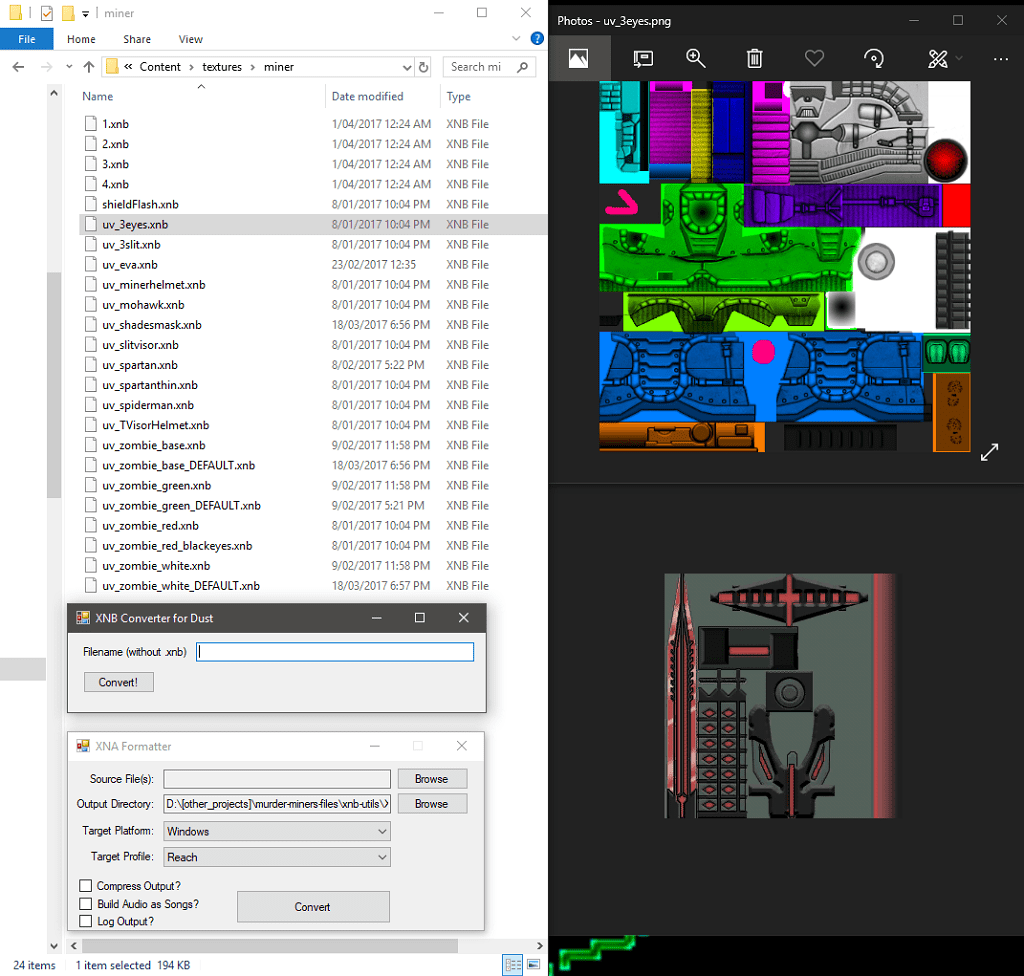
Task: Refresh the miner folder listing
Action: (x=423, y=67)
